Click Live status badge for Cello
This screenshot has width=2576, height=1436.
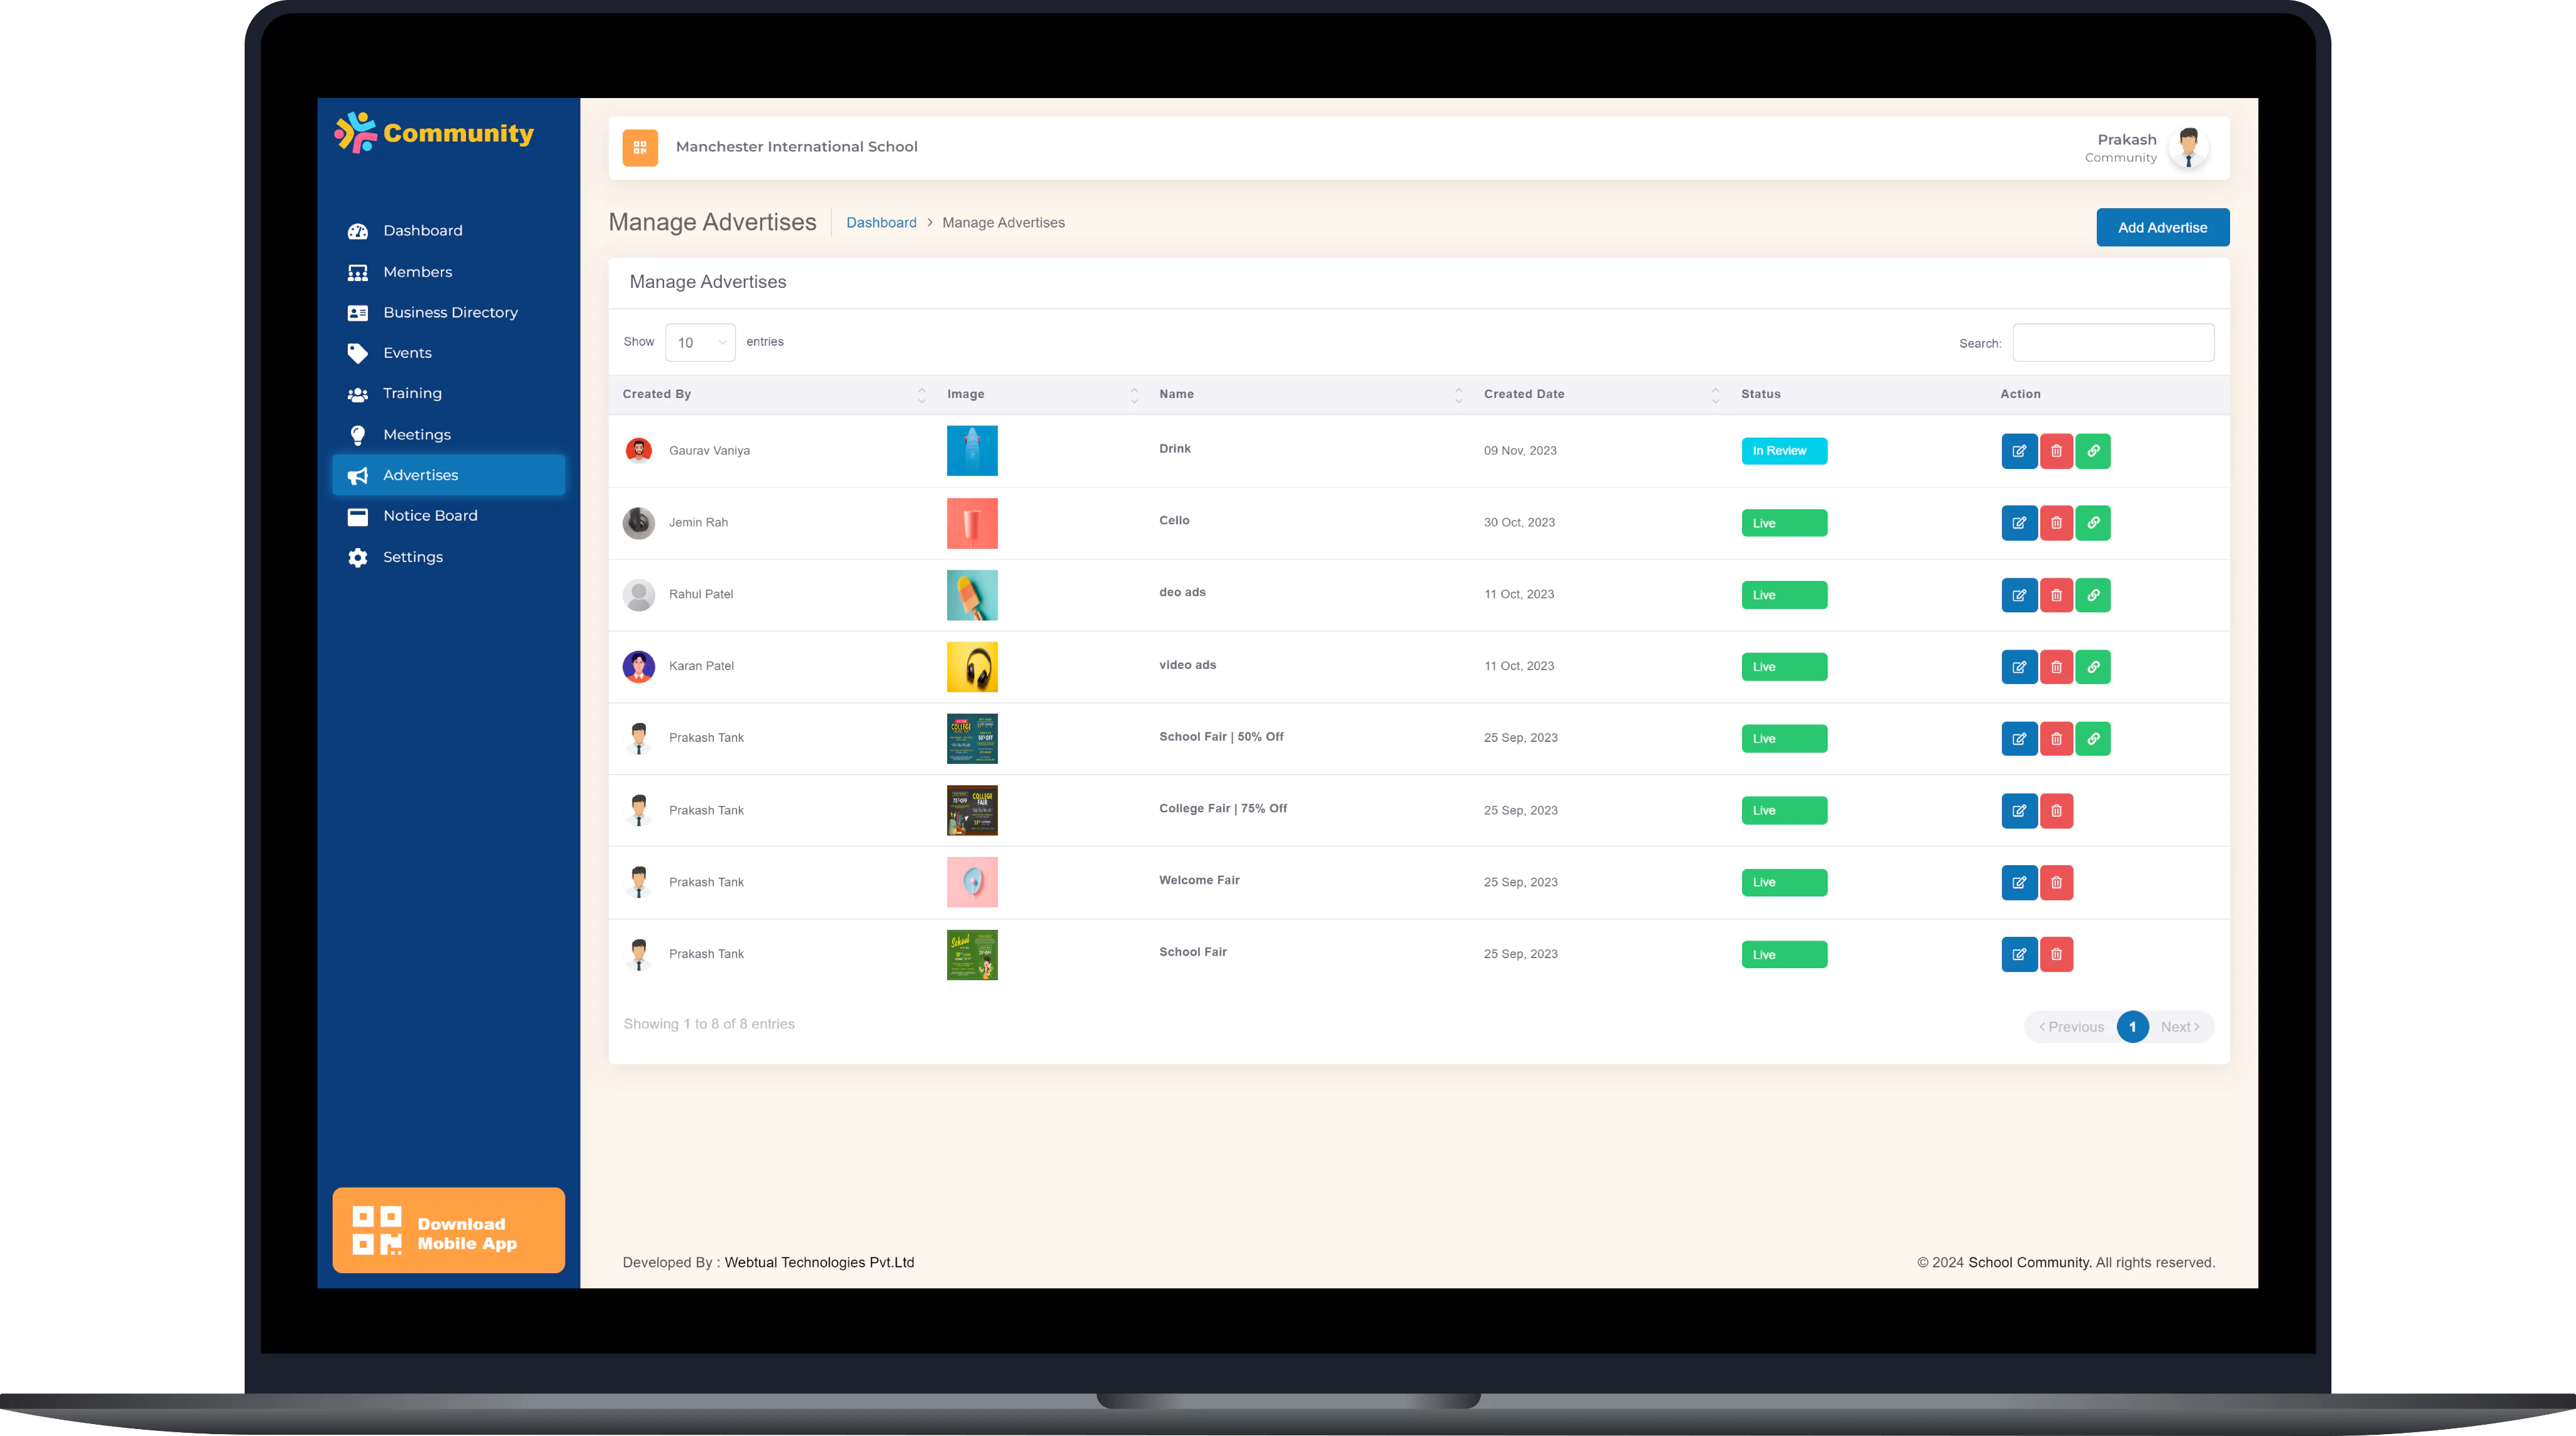coord(1784,523)
